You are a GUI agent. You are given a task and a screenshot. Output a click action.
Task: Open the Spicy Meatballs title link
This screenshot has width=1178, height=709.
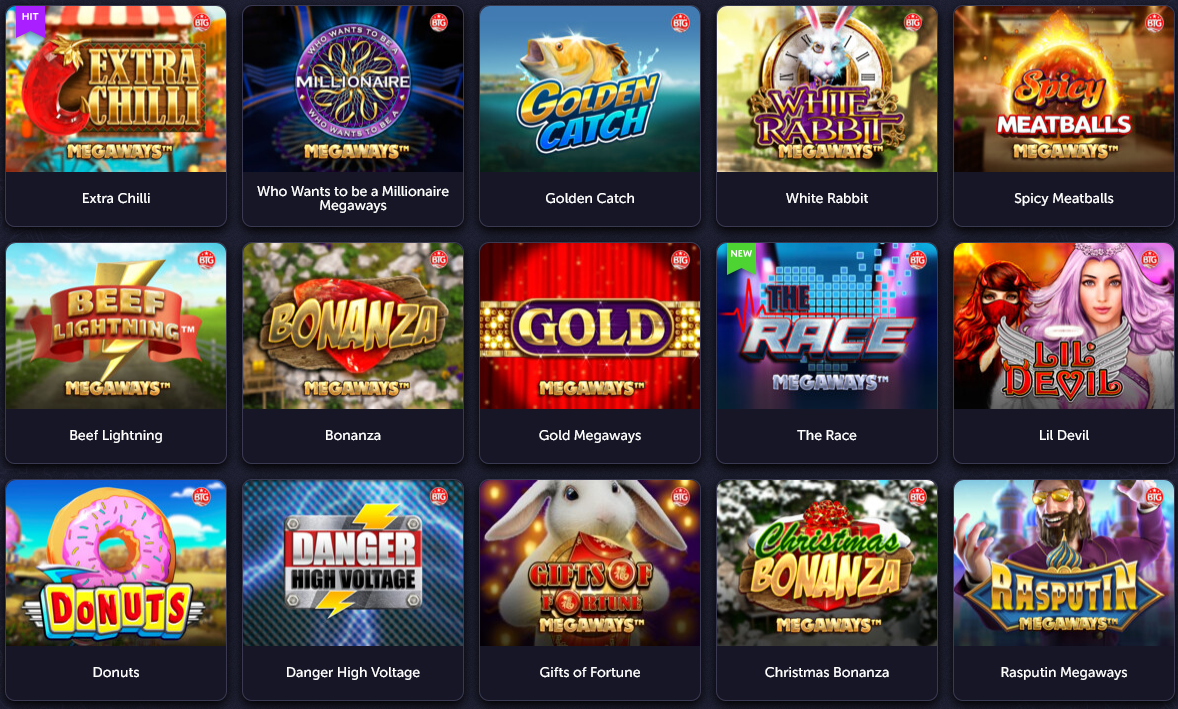pos(1064,198)
